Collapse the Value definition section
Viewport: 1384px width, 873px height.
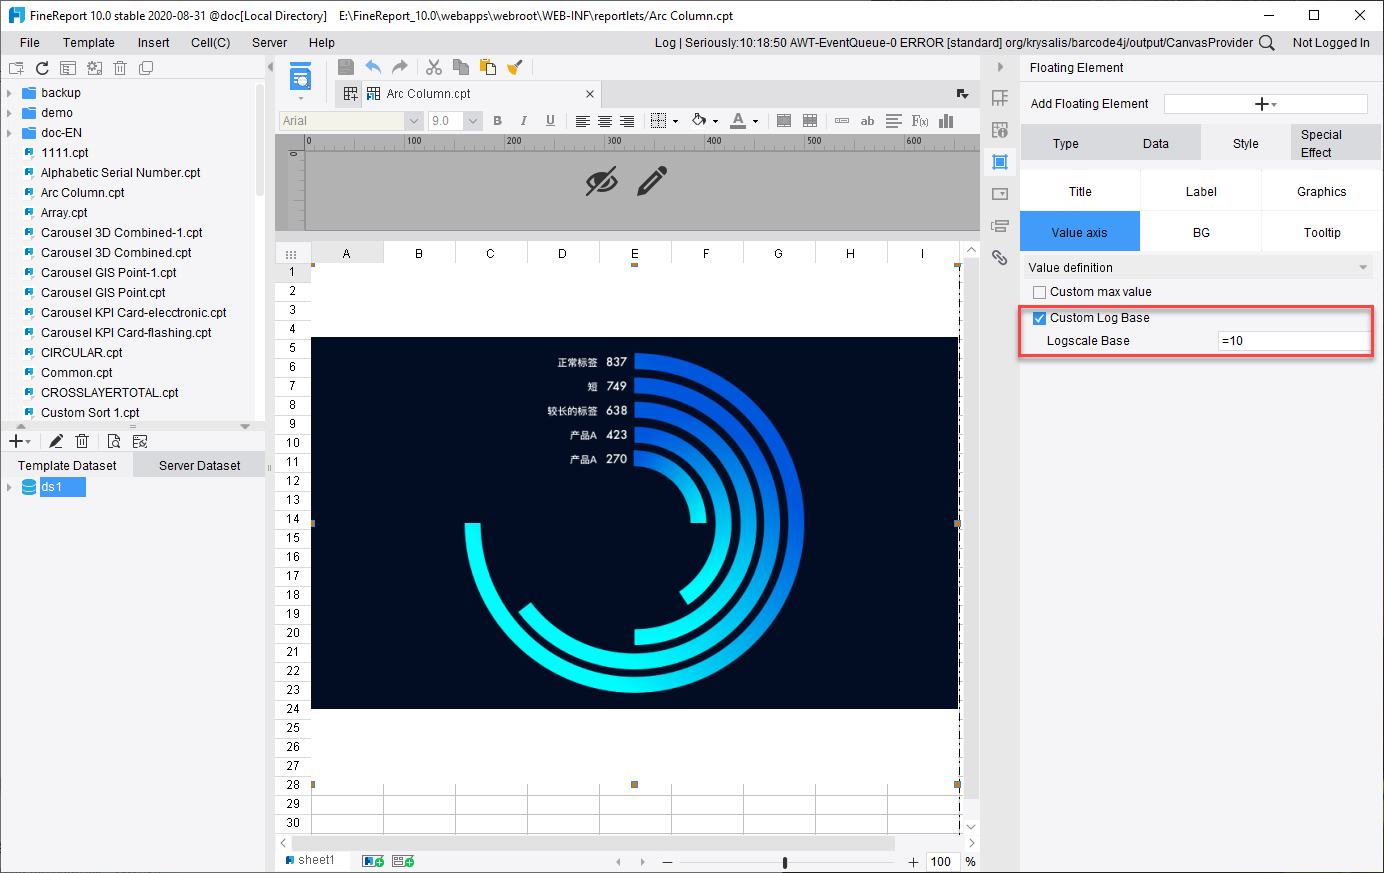[1363, 268]
